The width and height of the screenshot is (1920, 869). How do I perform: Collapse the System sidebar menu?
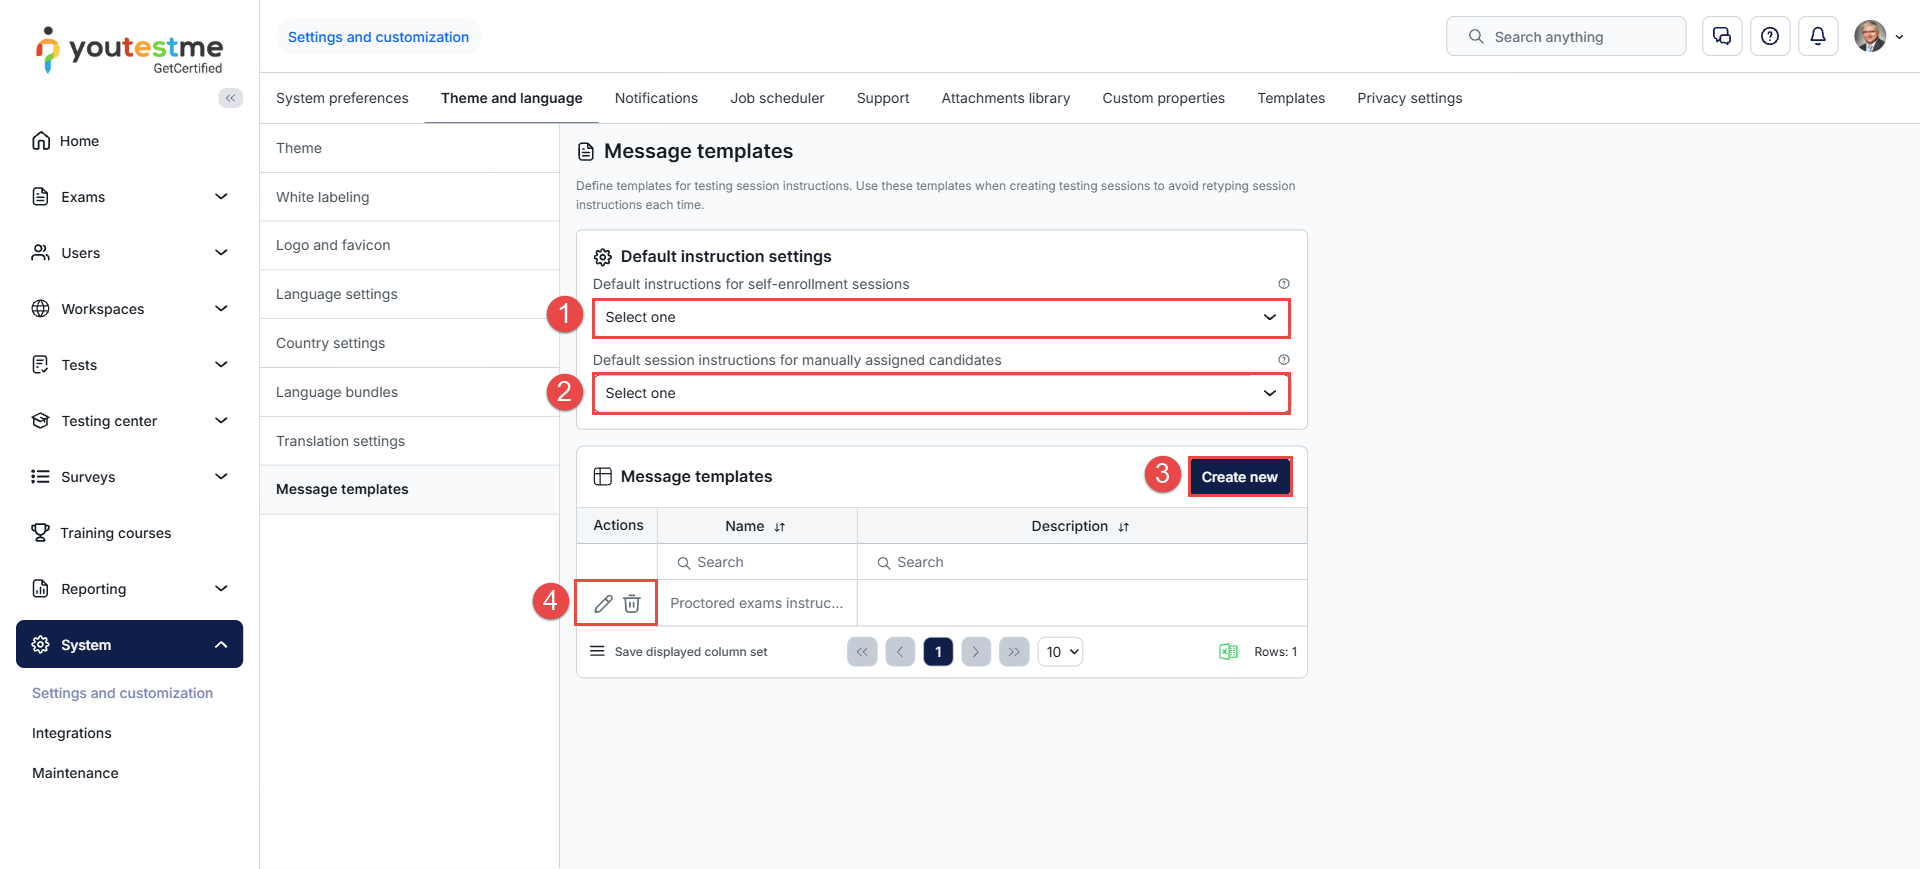pyautogui.click(x=130, y=645)
